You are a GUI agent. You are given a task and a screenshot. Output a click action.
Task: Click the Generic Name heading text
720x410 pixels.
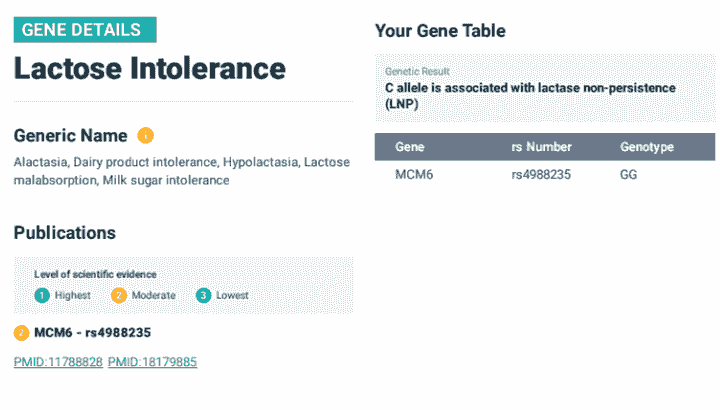click(x=71, y=135)
